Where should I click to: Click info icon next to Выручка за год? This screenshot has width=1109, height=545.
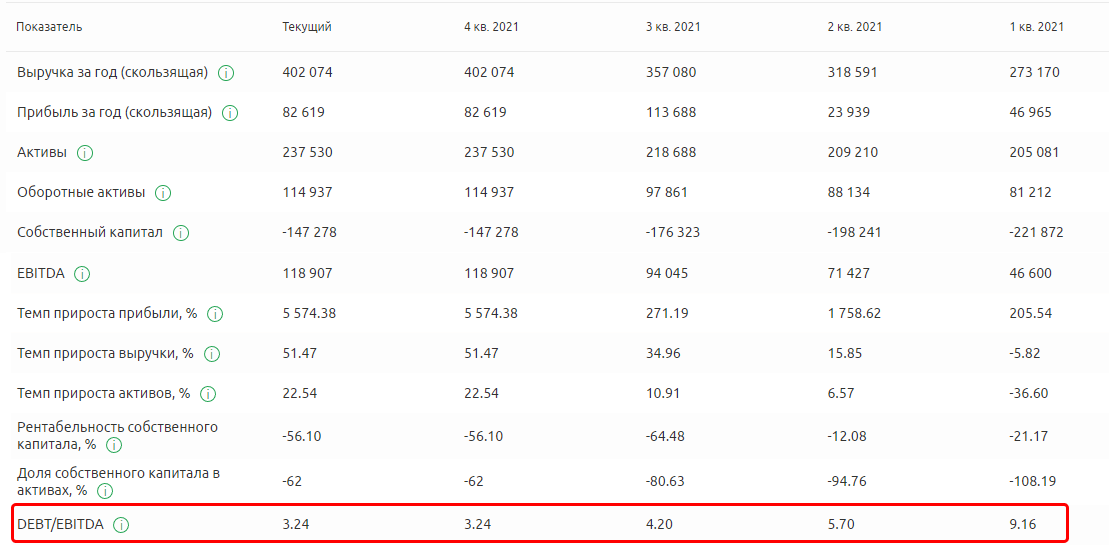[226, 73]
